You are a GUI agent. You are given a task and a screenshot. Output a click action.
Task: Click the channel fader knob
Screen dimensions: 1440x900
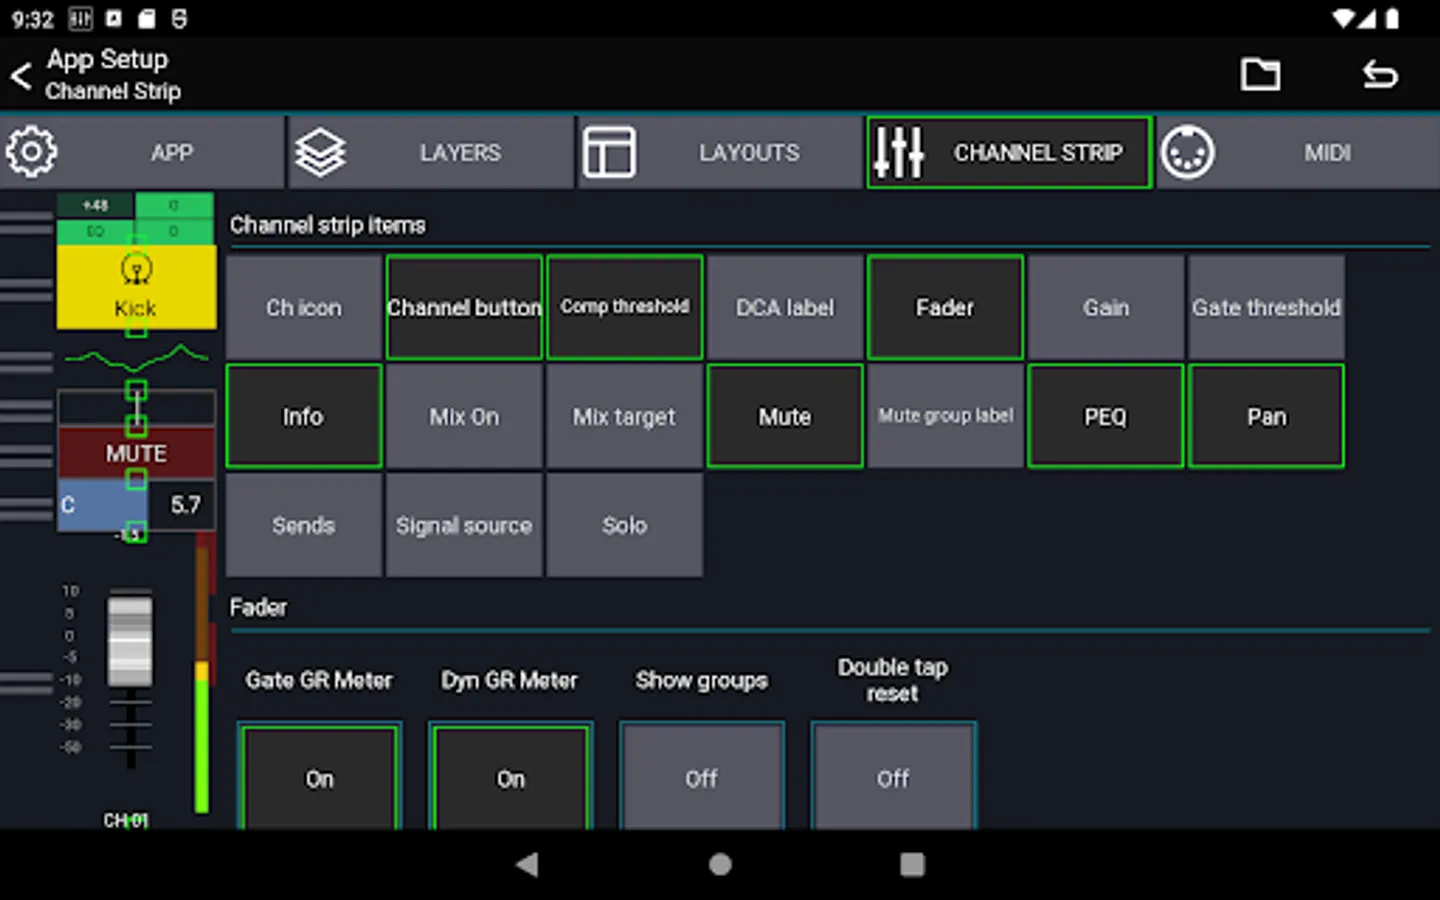130,641
